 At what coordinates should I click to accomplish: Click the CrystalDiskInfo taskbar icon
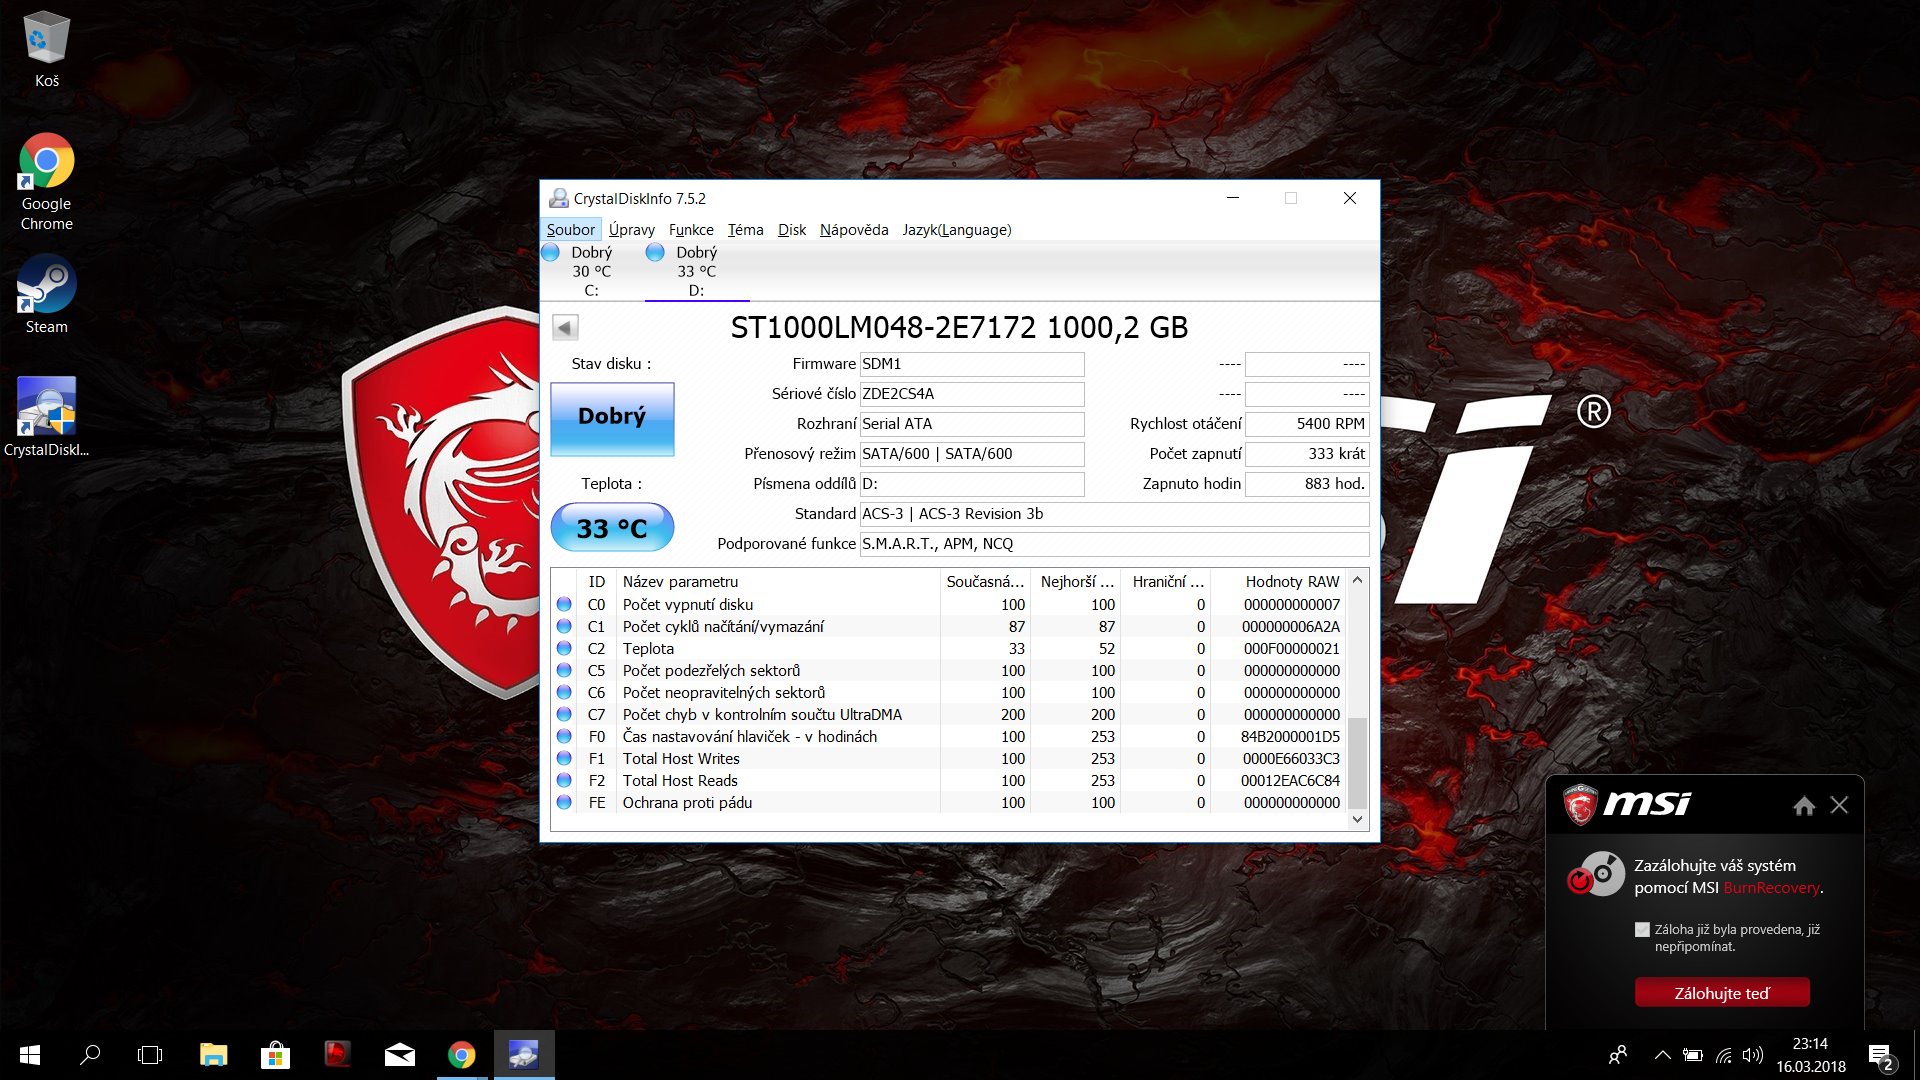pyautogui.click(x=524, y=1055)
